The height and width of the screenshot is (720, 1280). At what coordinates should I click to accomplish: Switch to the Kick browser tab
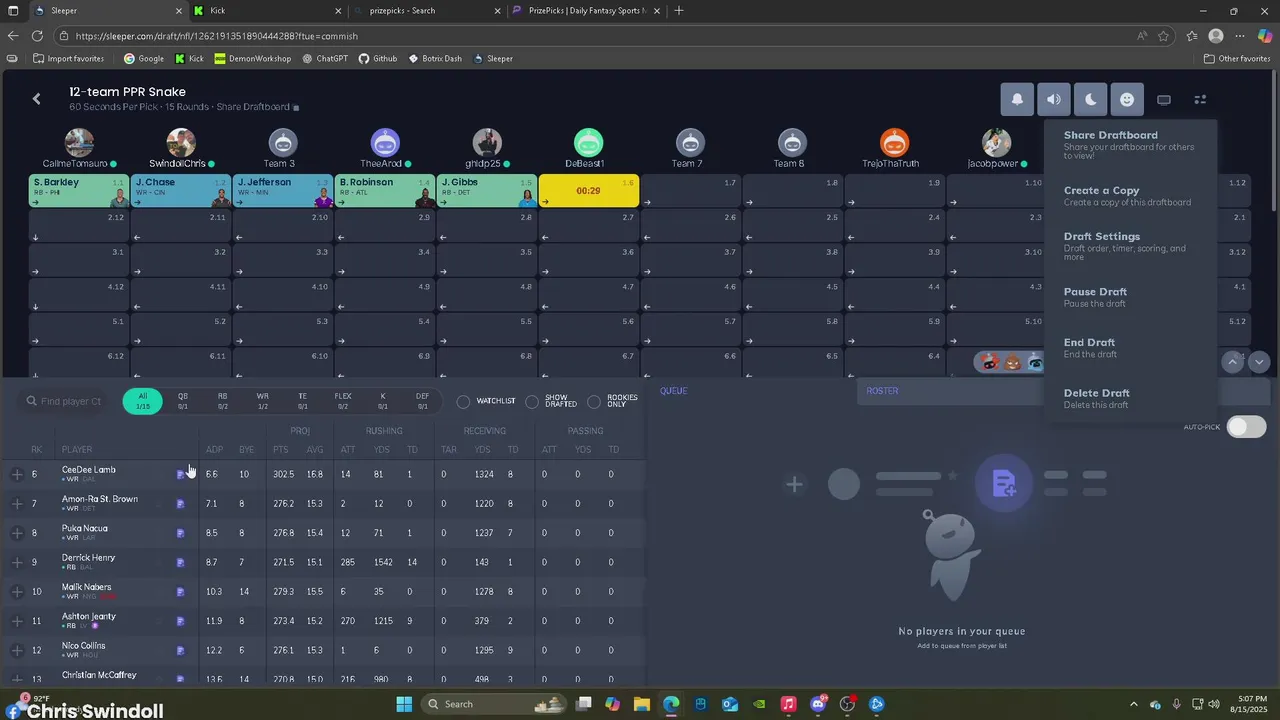[x=265, y=11]
